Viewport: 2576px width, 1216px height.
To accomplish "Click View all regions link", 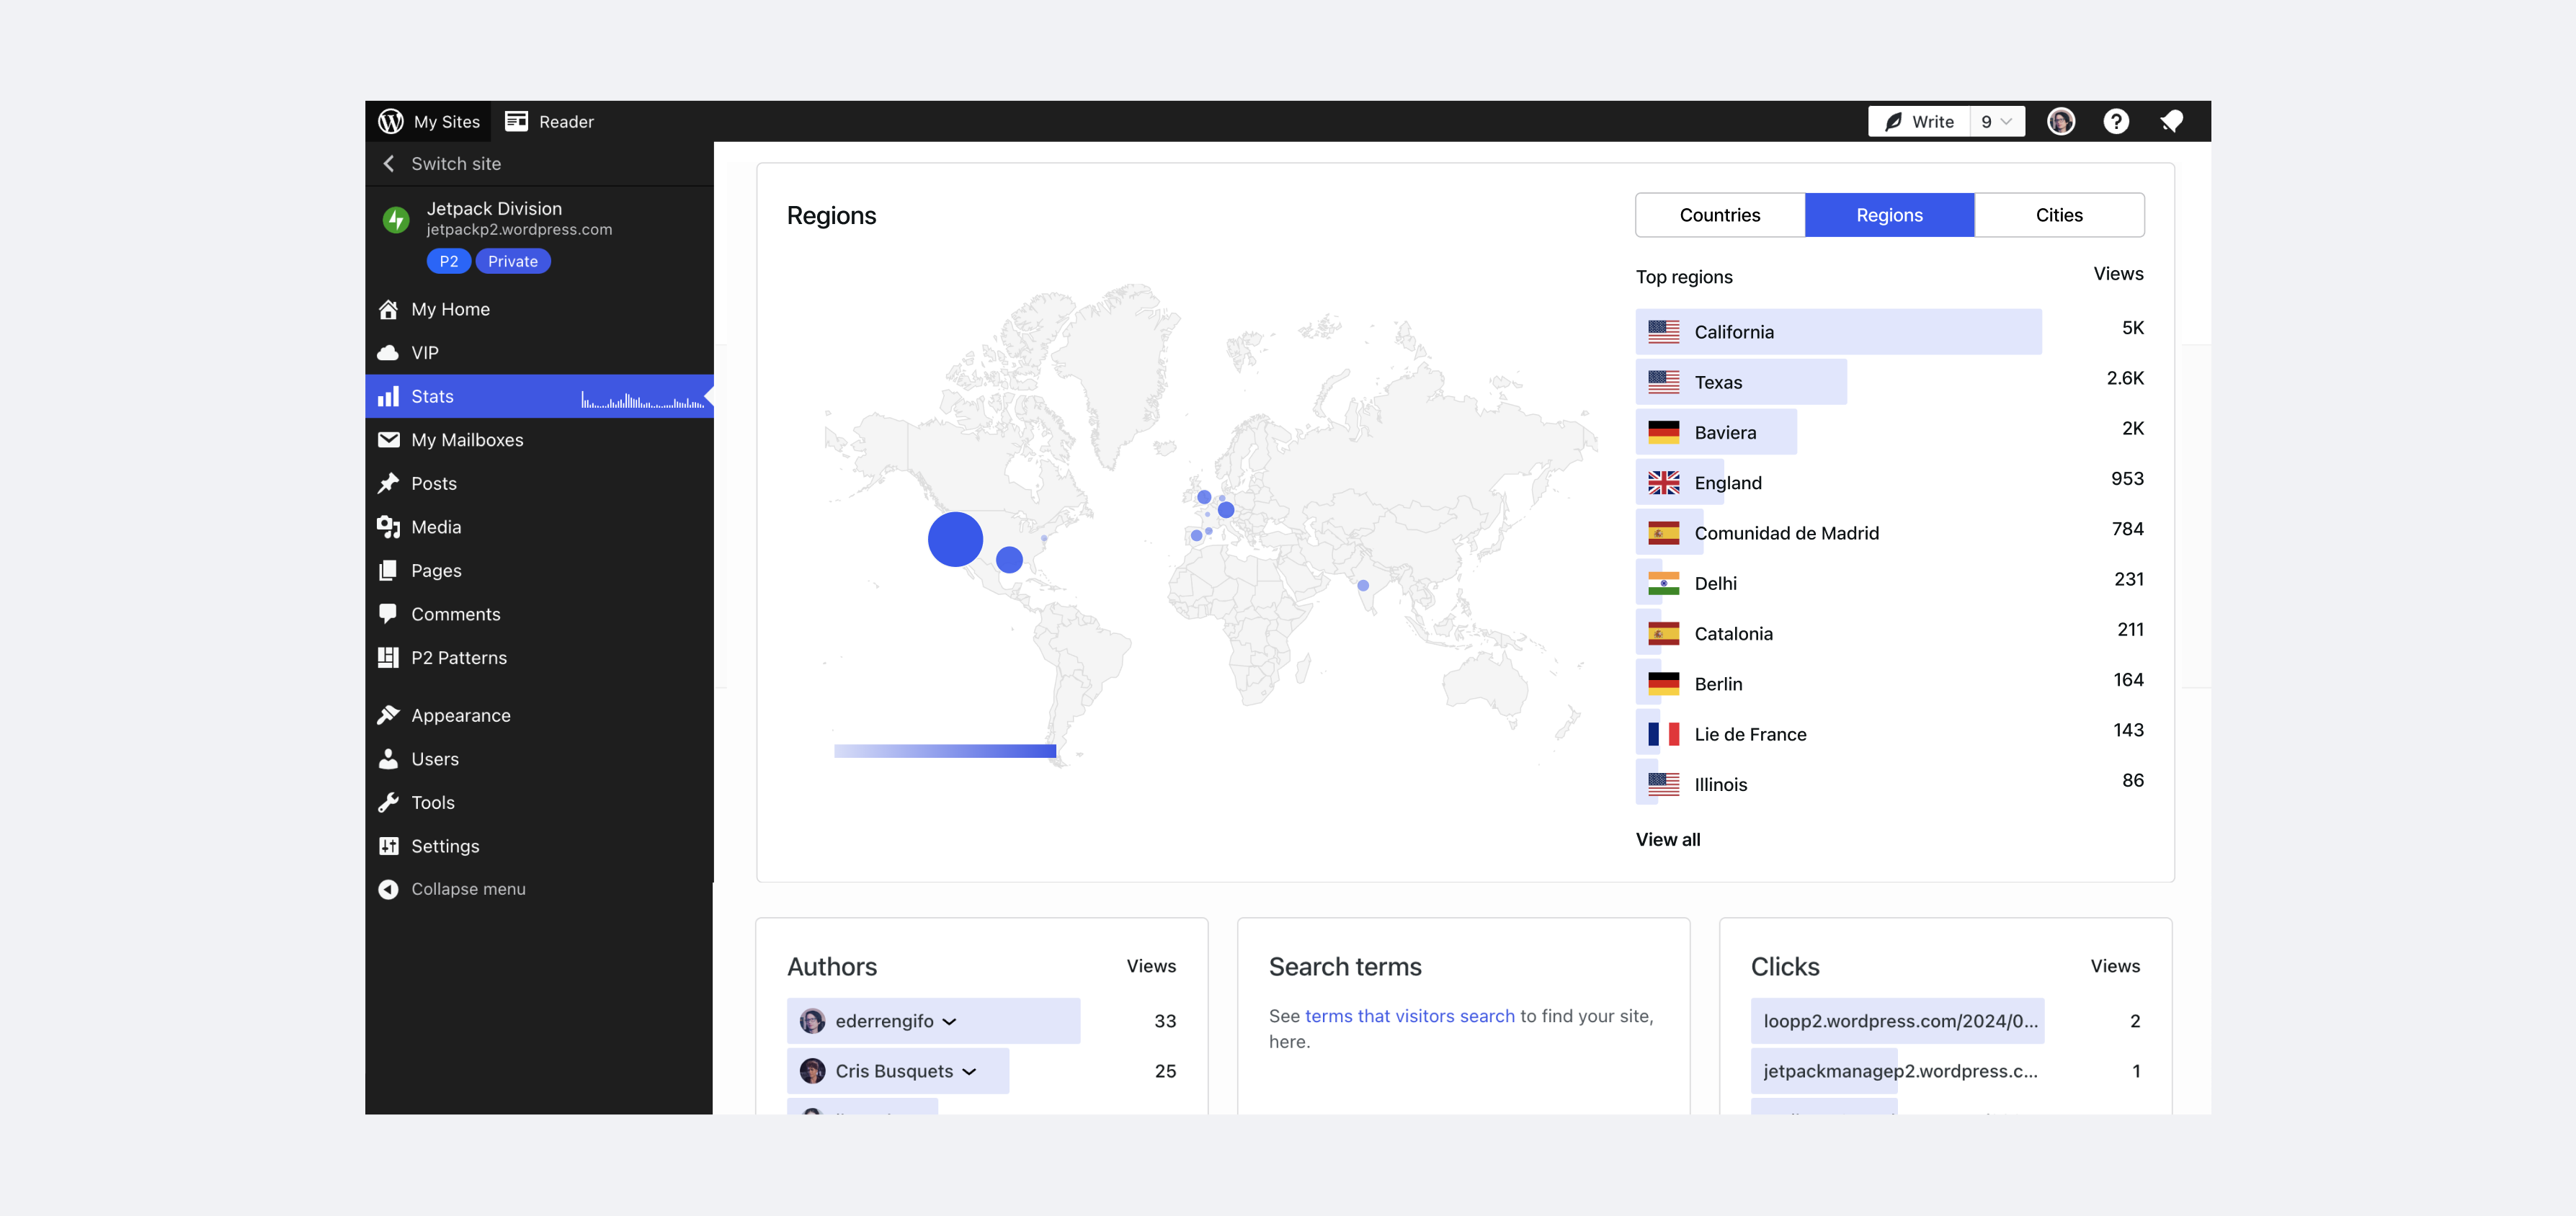I will coord(1667,839).
